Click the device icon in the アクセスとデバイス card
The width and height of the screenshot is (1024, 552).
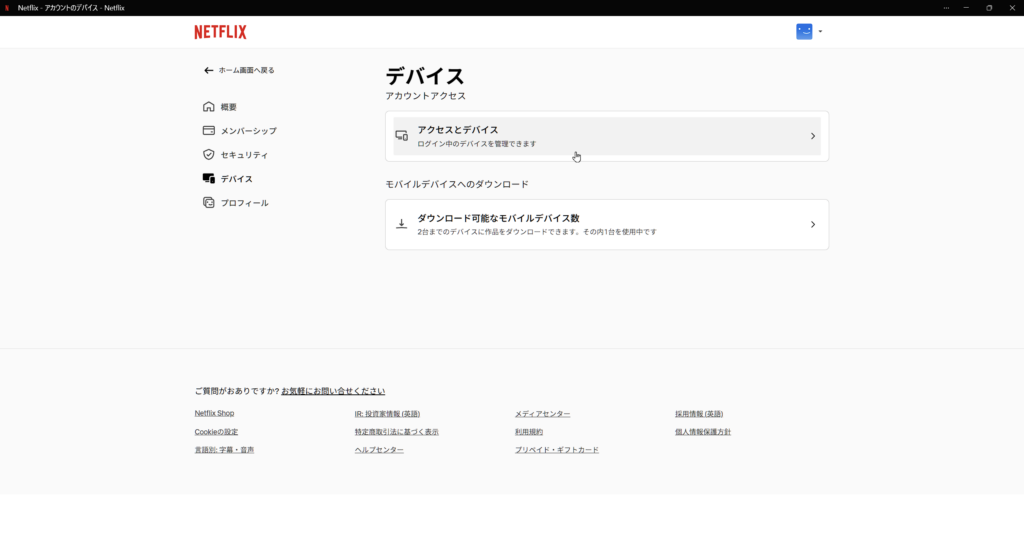pyautogui.click(x=402, y=136)
